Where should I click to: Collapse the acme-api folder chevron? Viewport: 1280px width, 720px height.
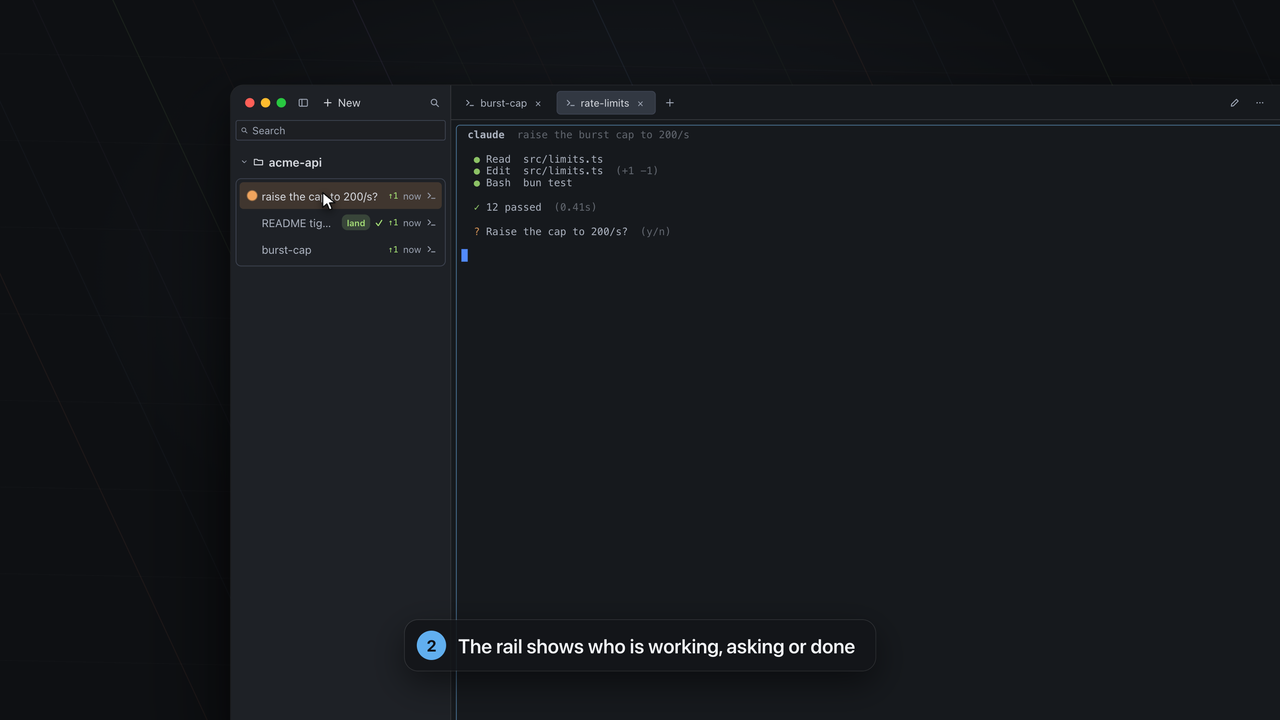click(244, 162)
